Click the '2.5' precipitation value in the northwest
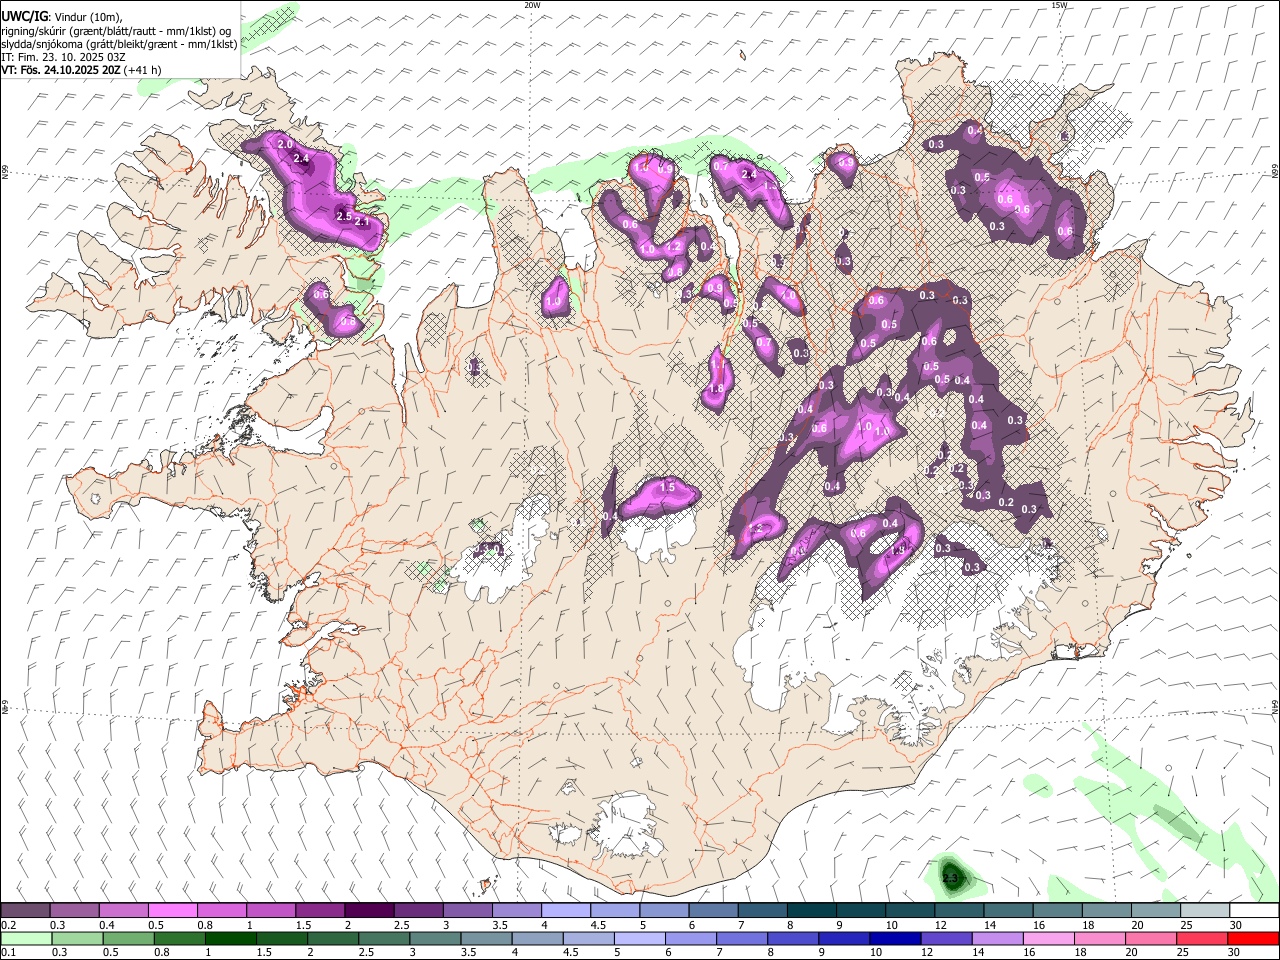Viewport: 1280px width, 960px height. click(x=344, y=216)
